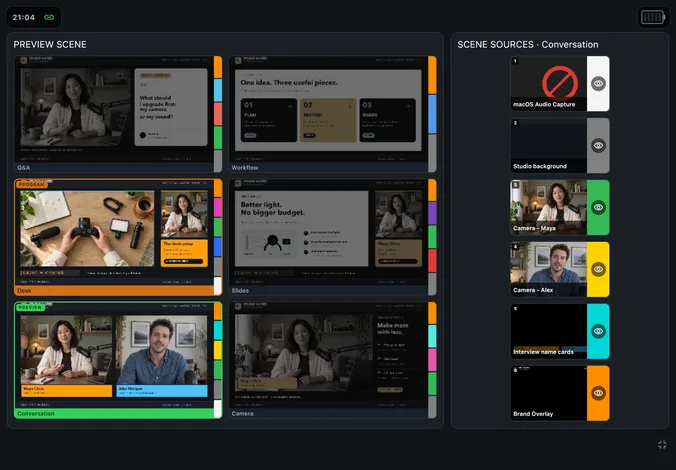676x470 pixels.
Task: Click the red strip on Slides scene
Action: click(432, 260)
